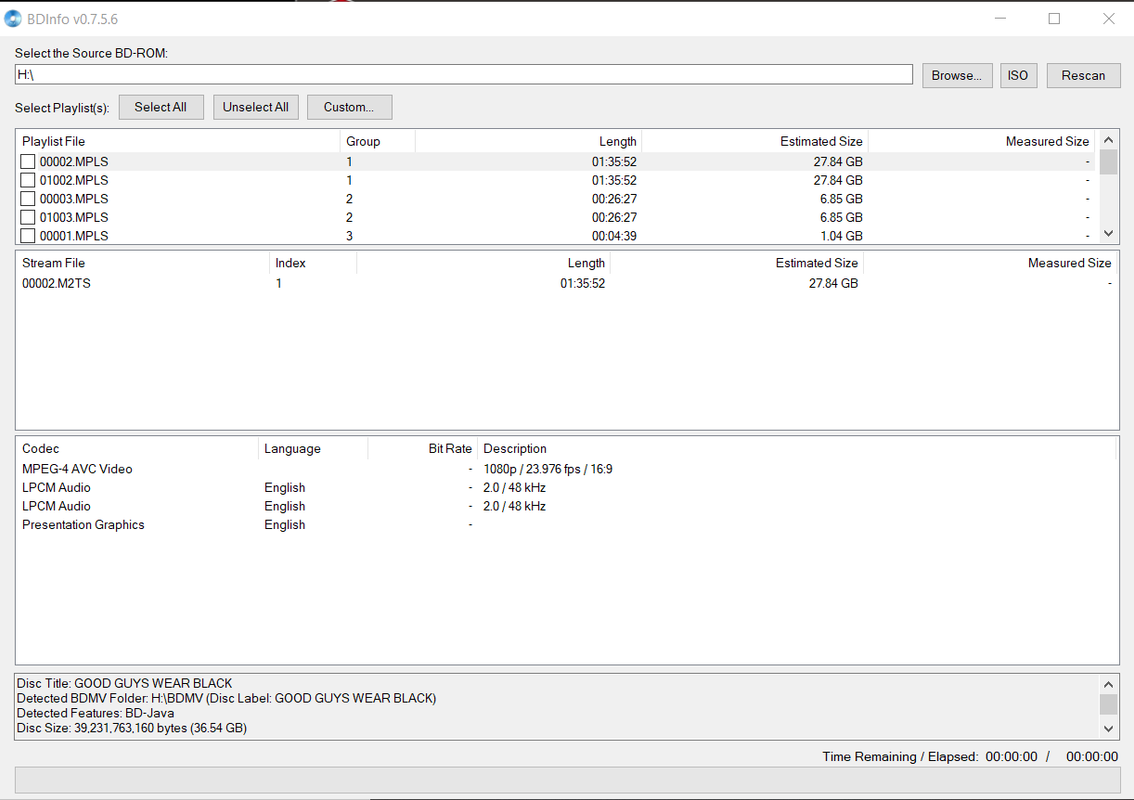This screenshot has height=800, width=1134.
Task: Open ISO file with ISO button
Action: pyautogui.click(x=1018, y=75)
